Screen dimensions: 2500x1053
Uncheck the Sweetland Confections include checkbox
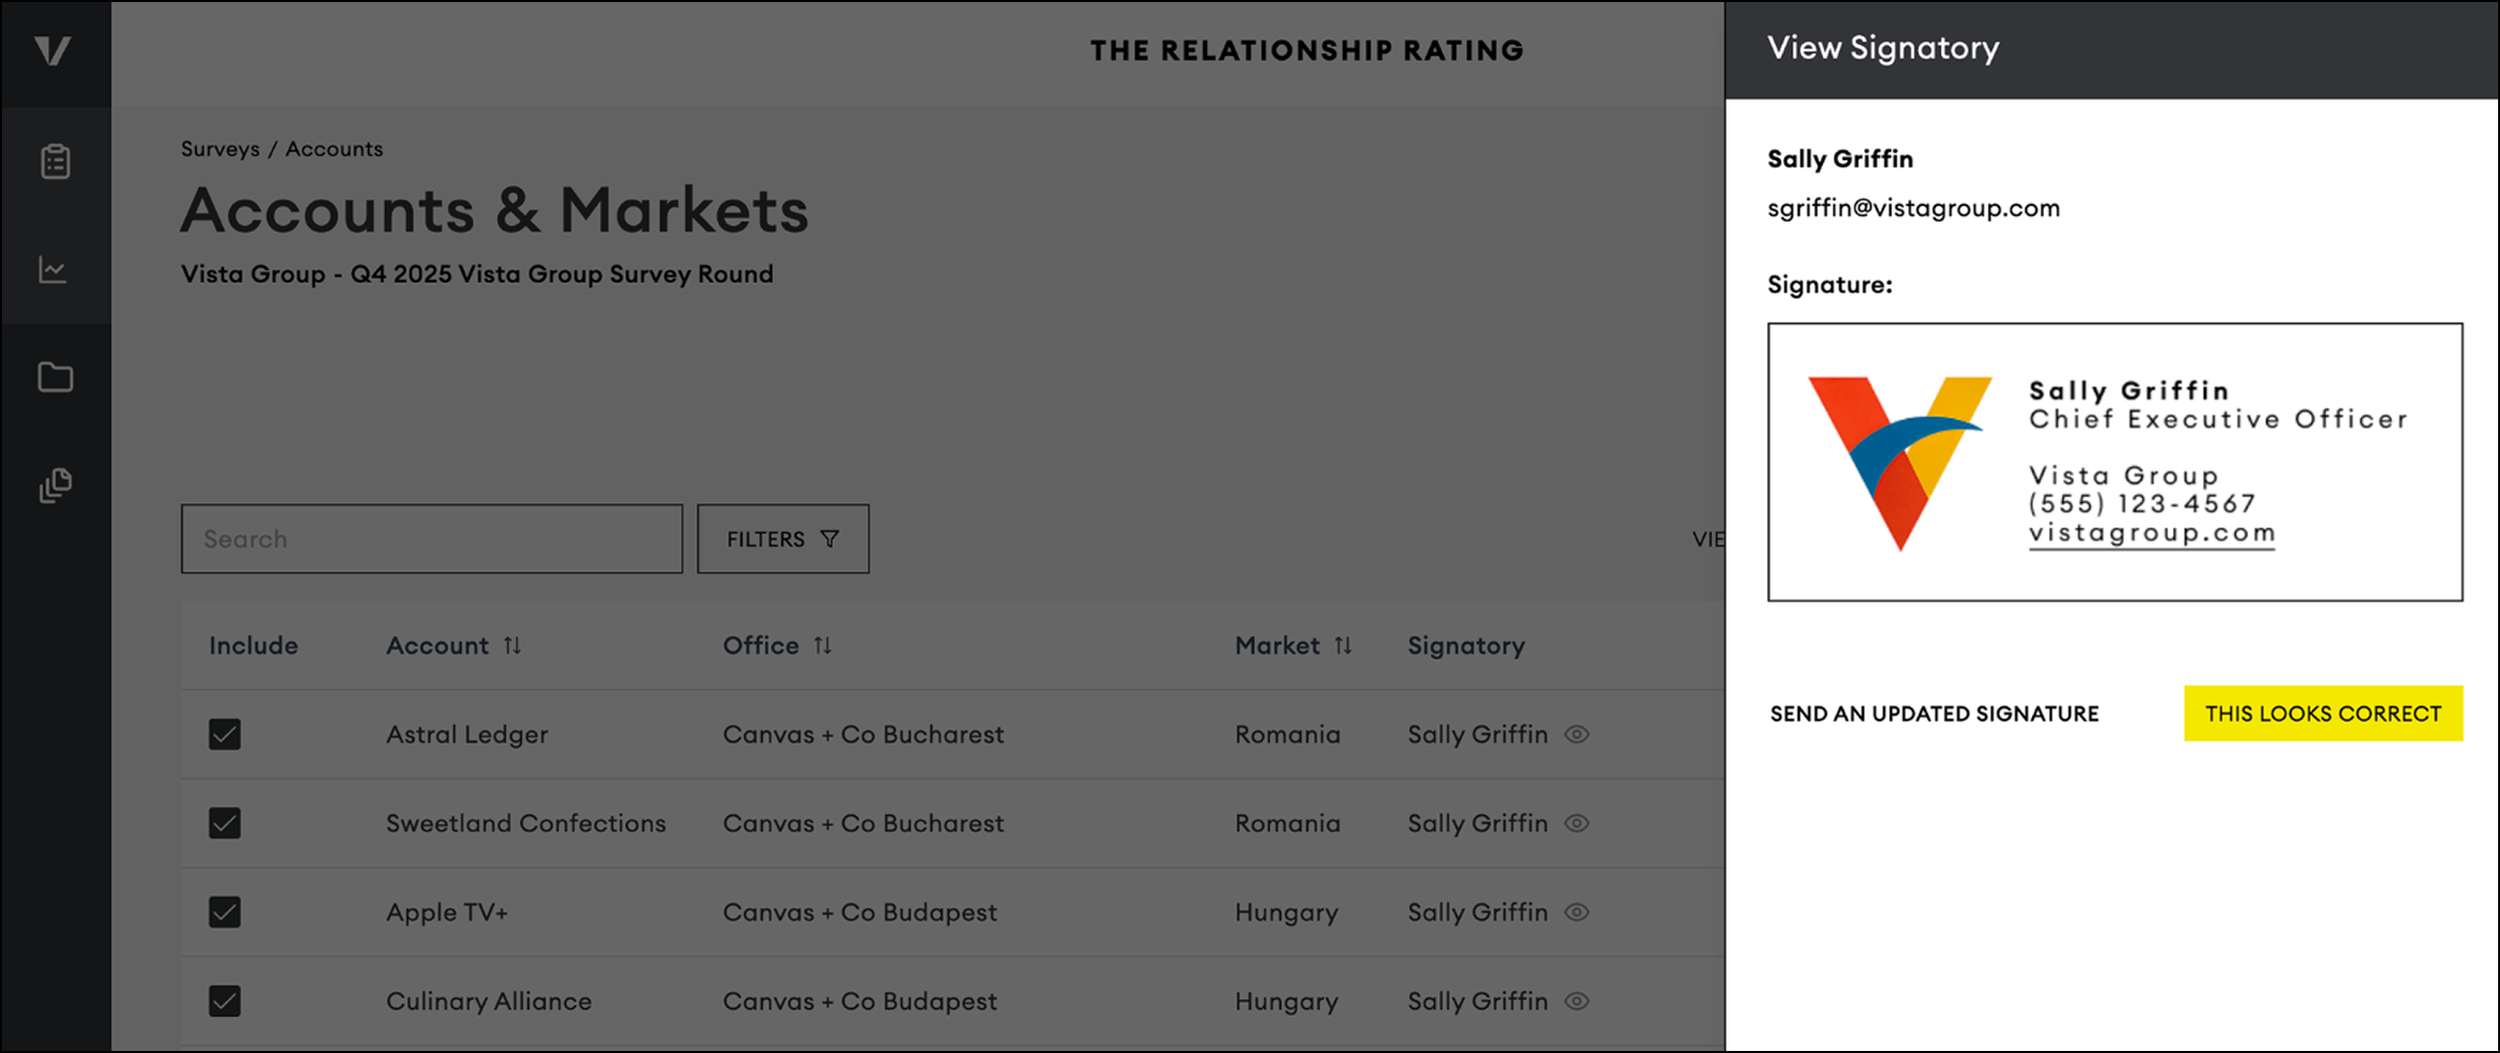(225, 823)
